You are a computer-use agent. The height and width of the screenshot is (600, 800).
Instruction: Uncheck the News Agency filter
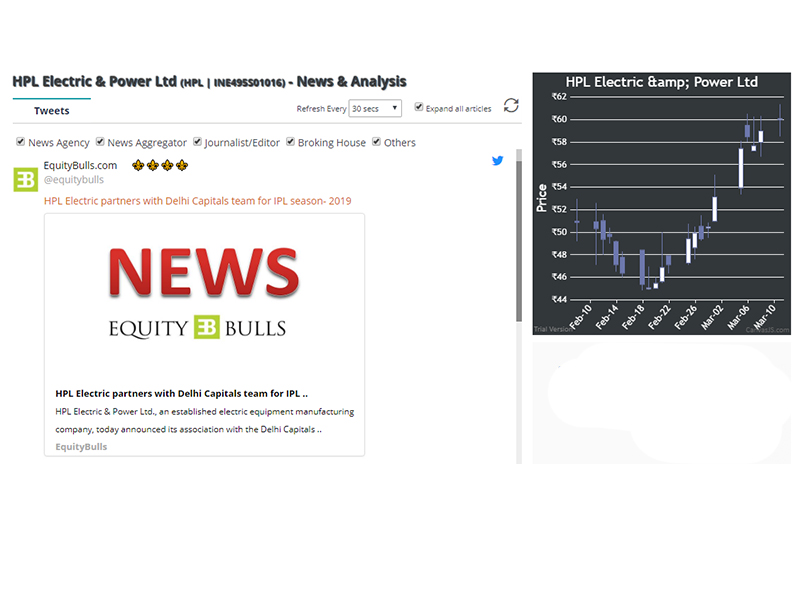[x=21, y=142]
